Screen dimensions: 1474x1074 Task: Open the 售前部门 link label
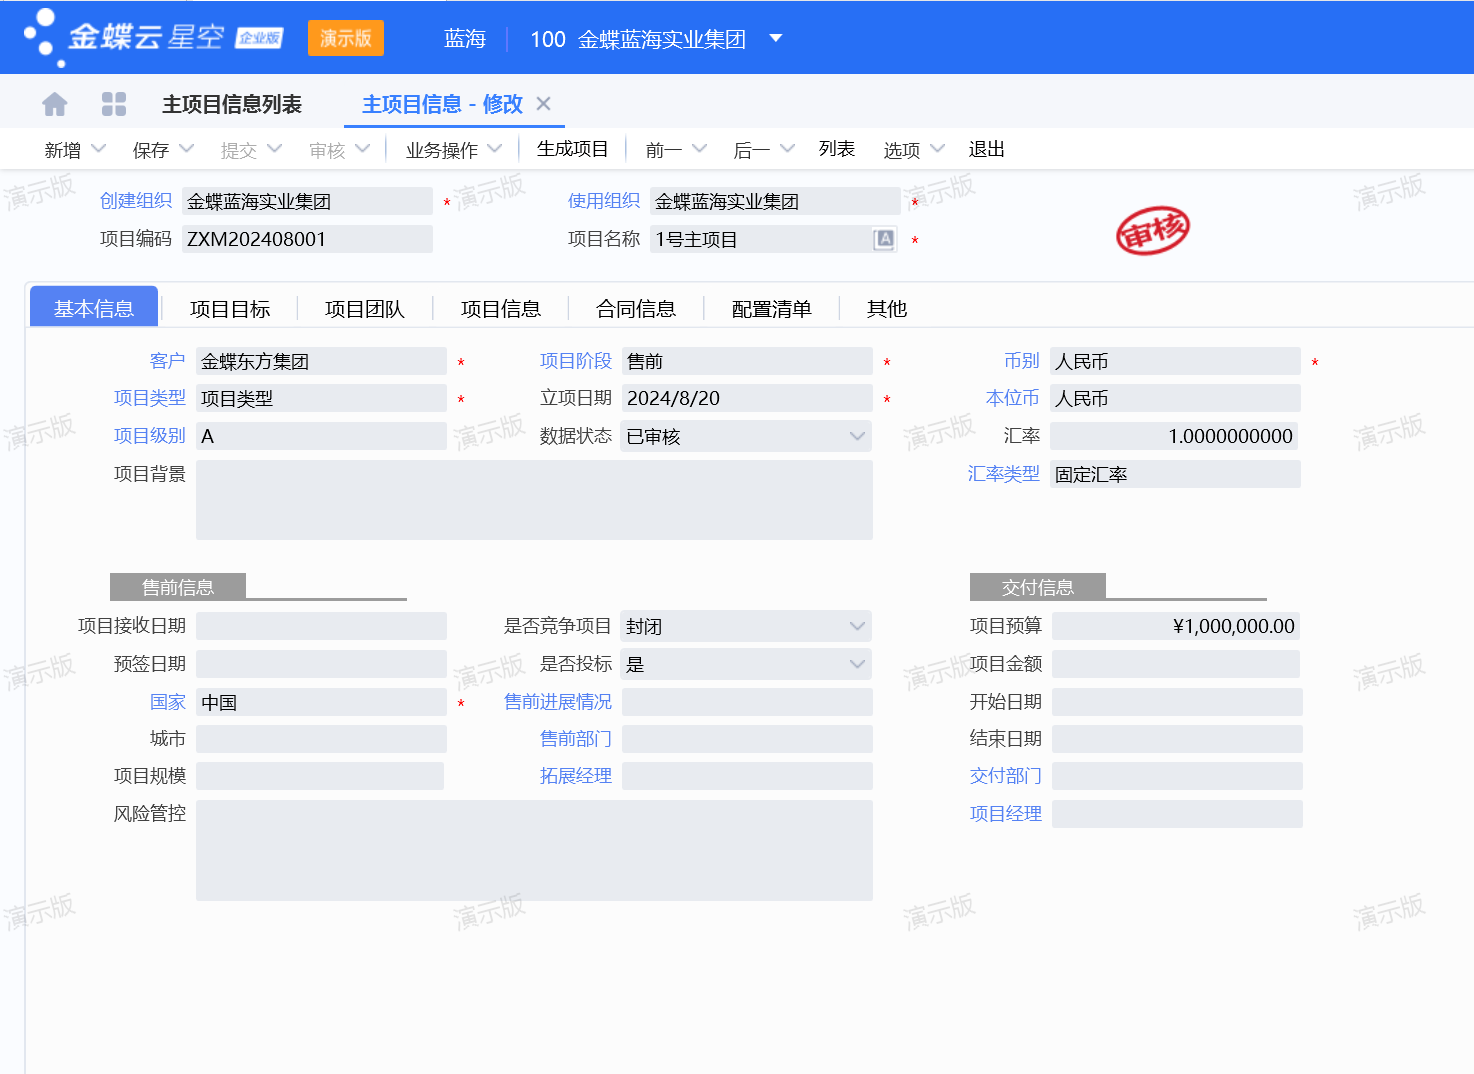pyautogui.click(x=576, y=739)
